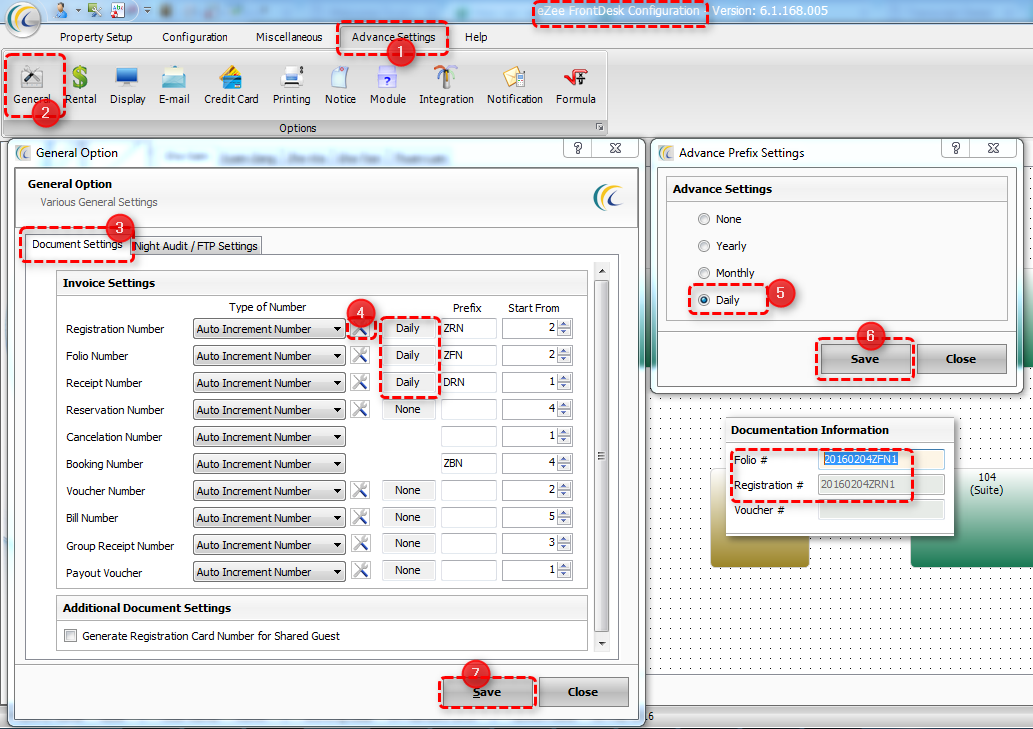This screenshot has width=1033, height=729.
Task: Increase Registration Number Start From value
Action: coord(564,324)
